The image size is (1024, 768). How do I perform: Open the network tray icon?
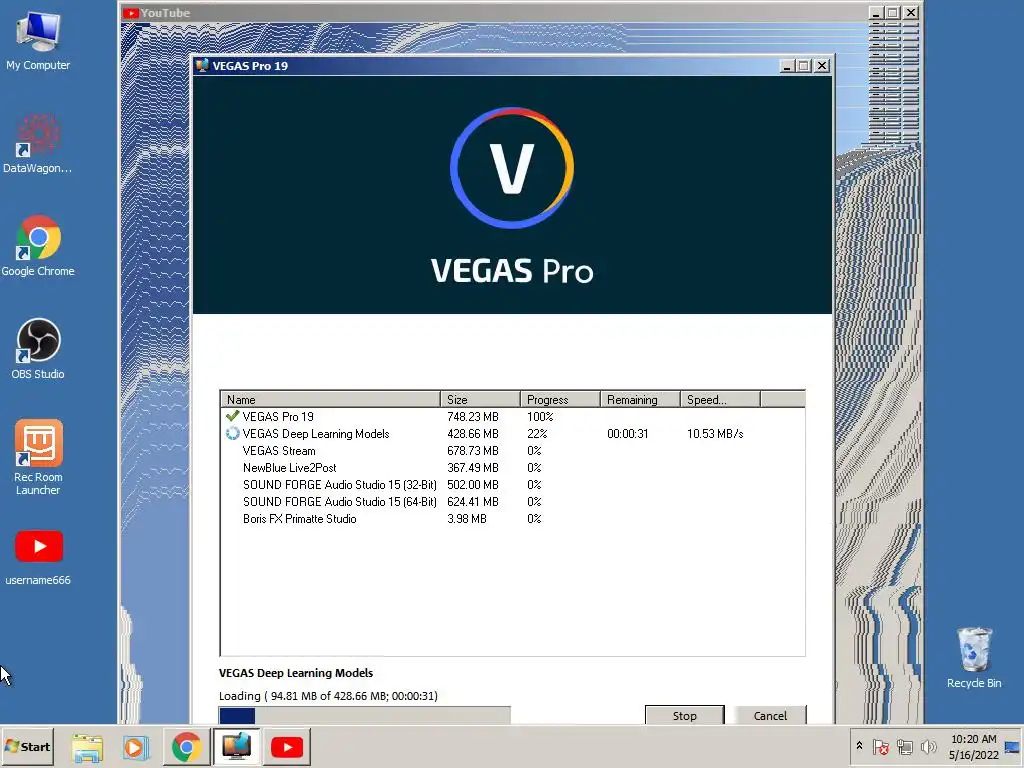click(x=904, y=747)
